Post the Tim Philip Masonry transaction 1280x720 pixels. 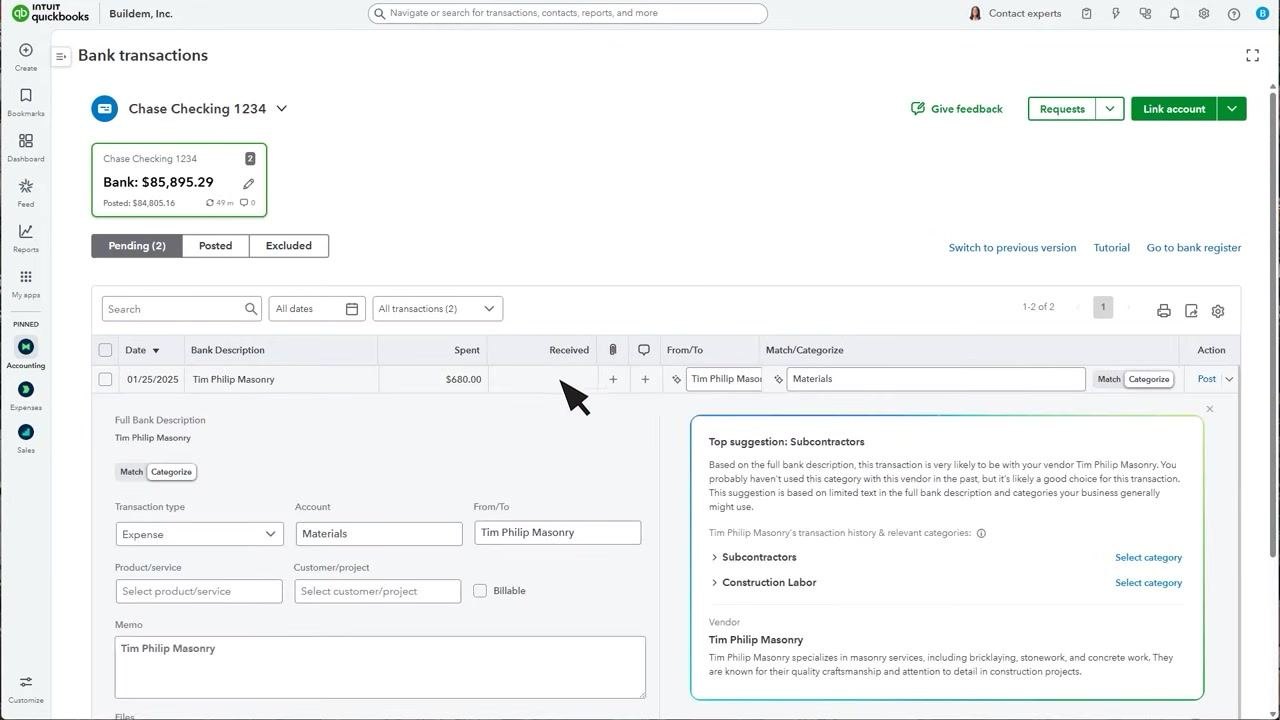point(1207,379)
